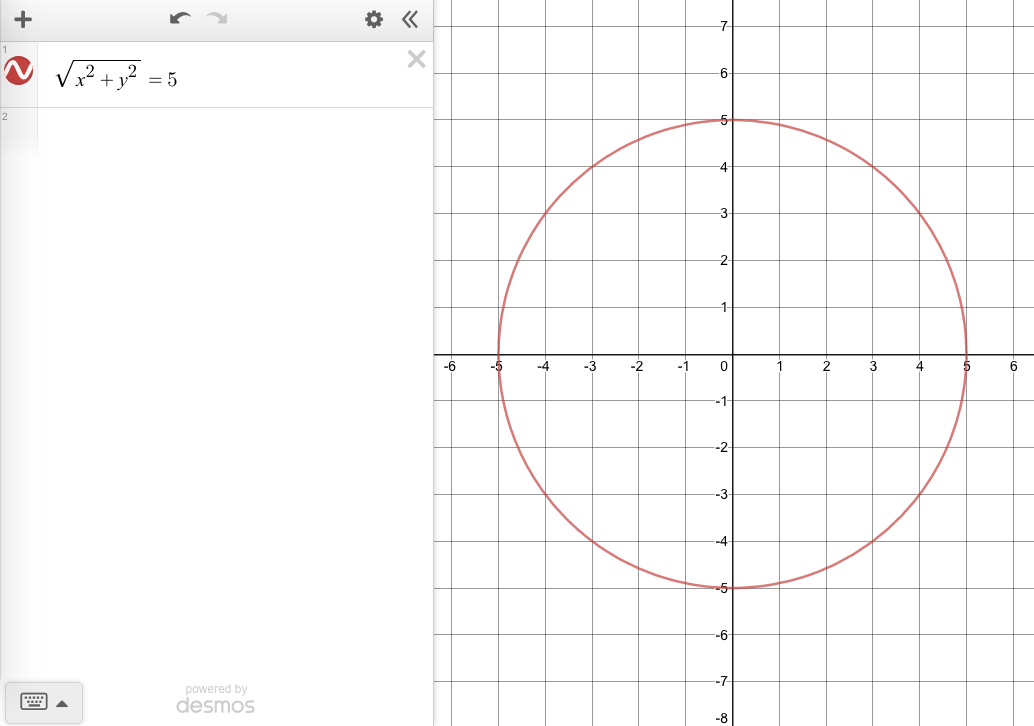Click the origin of the graph
Image resolution: width=1034 pixels, height=726 pixels.
(733, 354)
